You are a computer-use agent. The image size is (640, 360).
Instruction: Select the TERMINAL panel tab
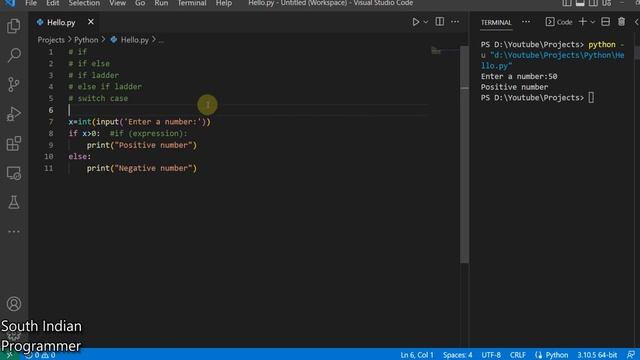coord(496,22)
